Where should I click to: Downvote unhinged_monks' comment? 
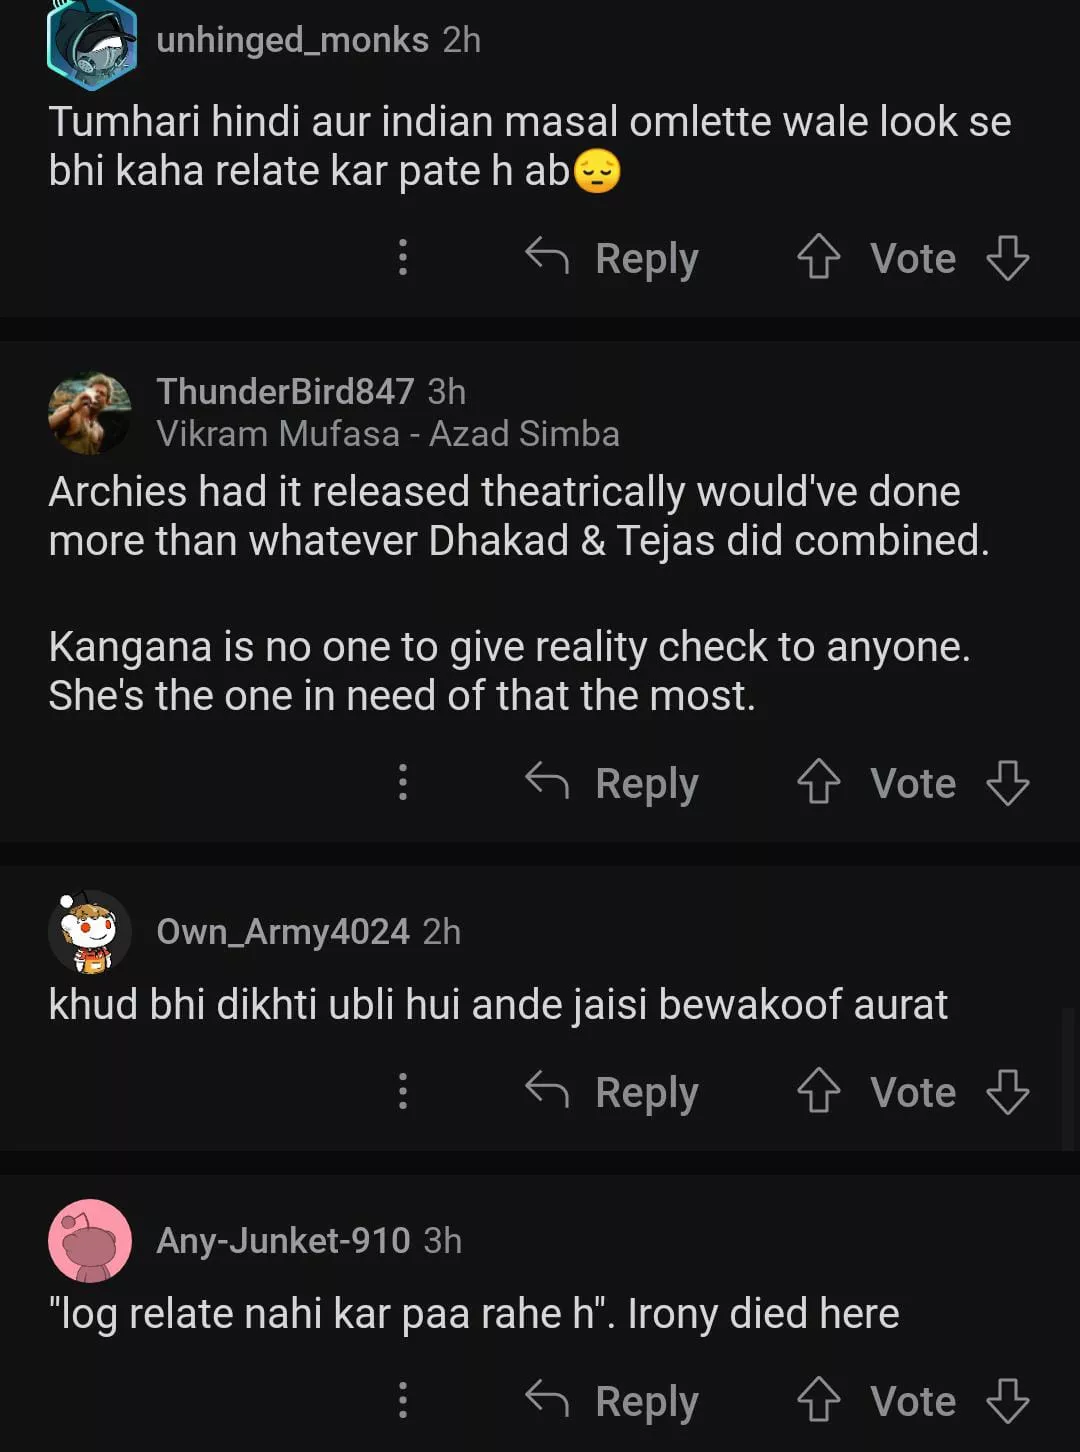pyautogui.click(x=1007, y=257)
